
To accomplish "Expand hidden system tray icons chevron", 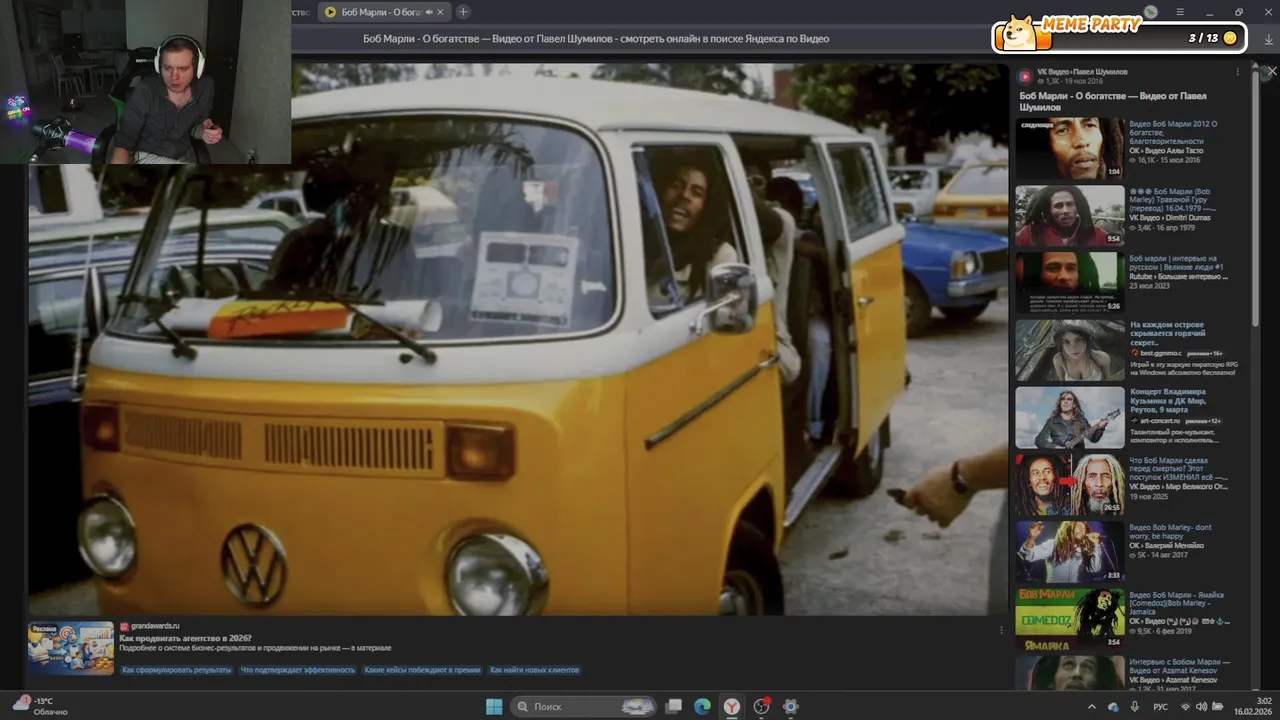I will pos(1091,706).
